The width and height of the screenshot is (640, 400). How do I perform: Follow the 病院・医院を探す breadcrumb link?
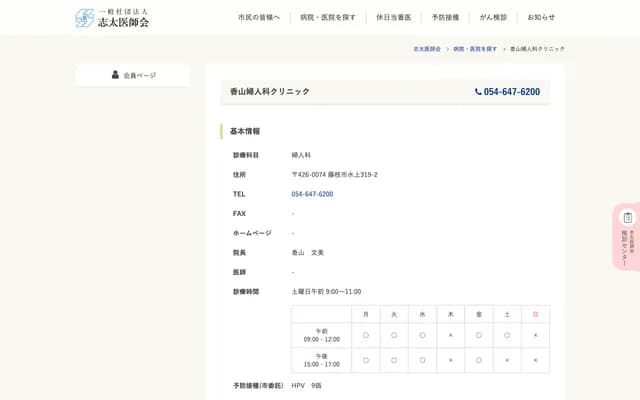[x=475, y=49]
